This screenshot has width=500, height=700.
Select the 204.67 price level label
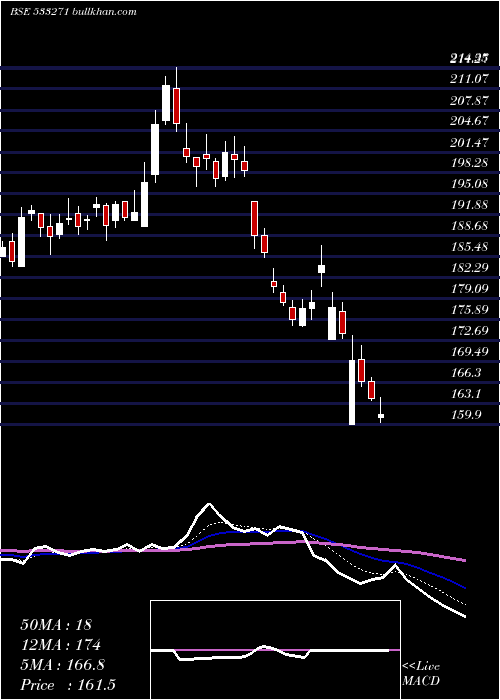(x=469, y=121)
